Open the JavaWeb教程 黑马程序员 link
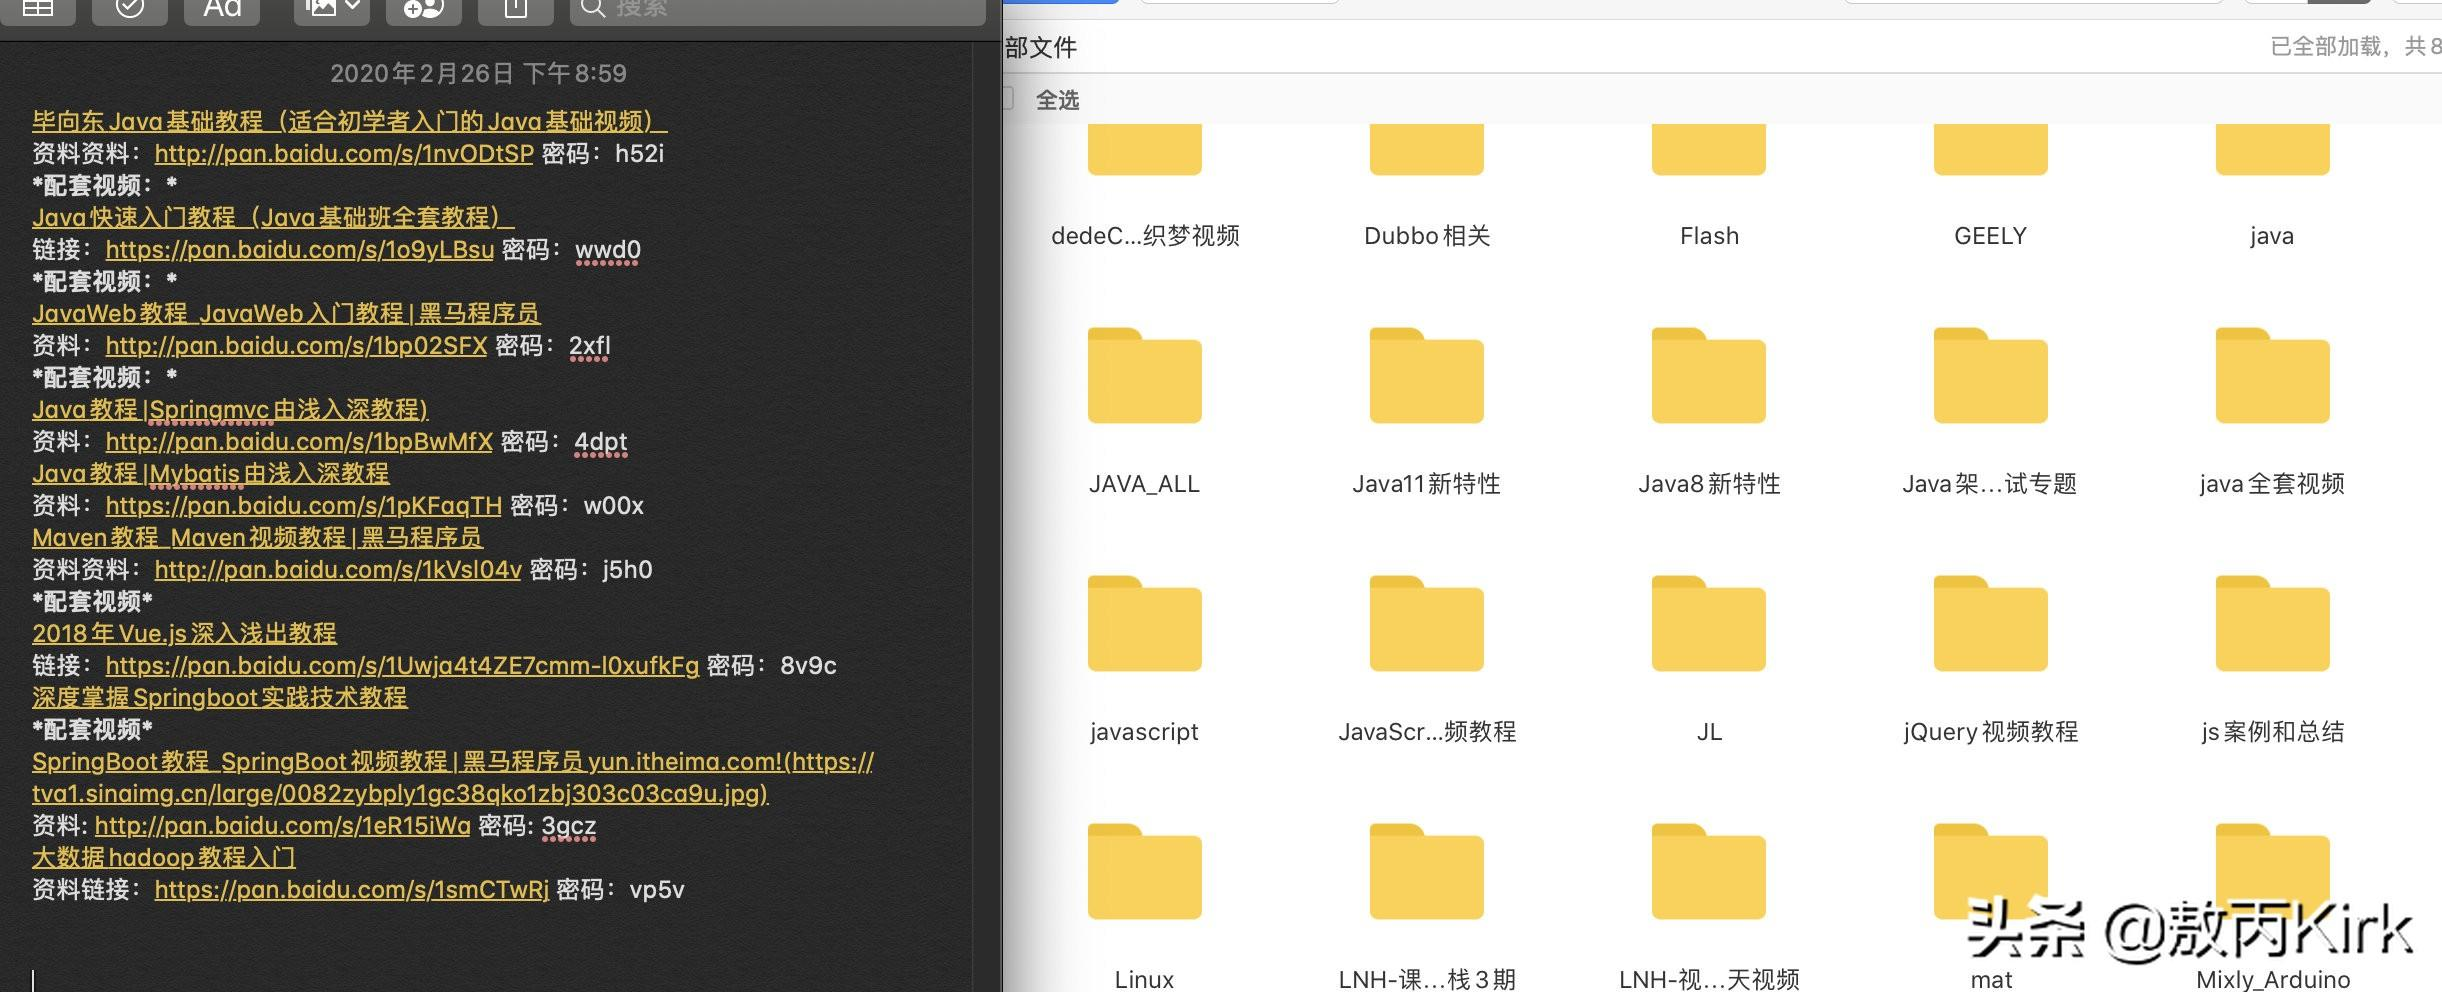This screenshot has height=992, width=2442. [x=286, y=314]
